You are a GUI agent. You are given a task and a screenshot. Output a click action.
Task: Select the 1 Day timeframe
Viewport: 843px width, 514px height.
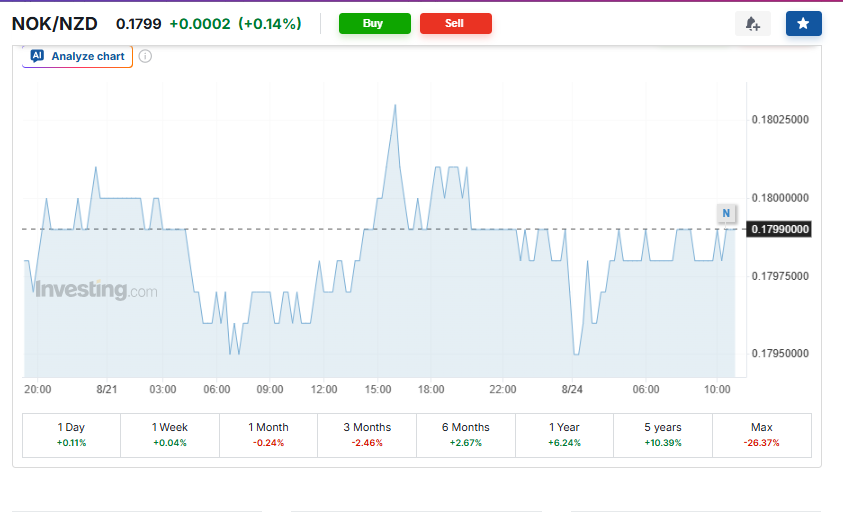click(72, 435)
